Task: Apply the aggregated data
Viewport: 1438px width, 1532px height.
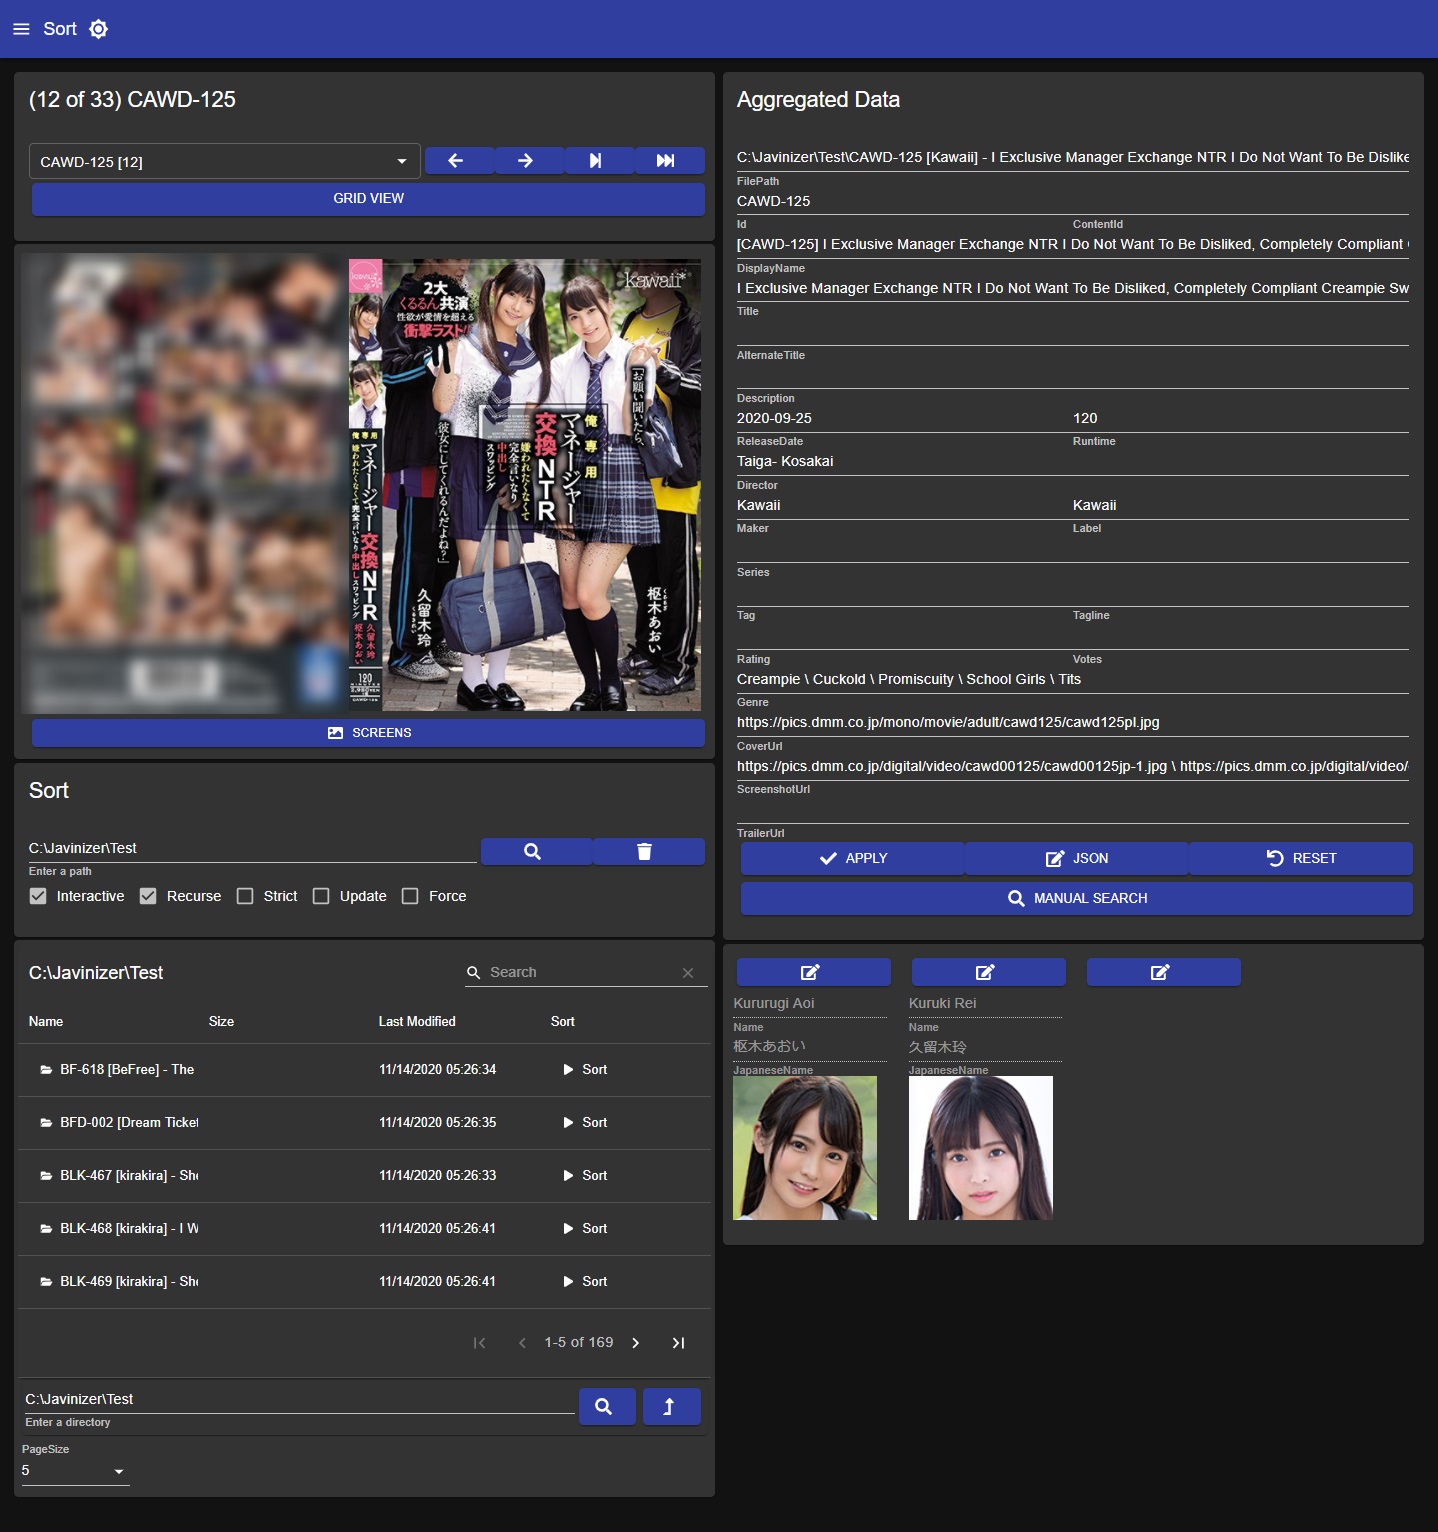Action: 852,859
